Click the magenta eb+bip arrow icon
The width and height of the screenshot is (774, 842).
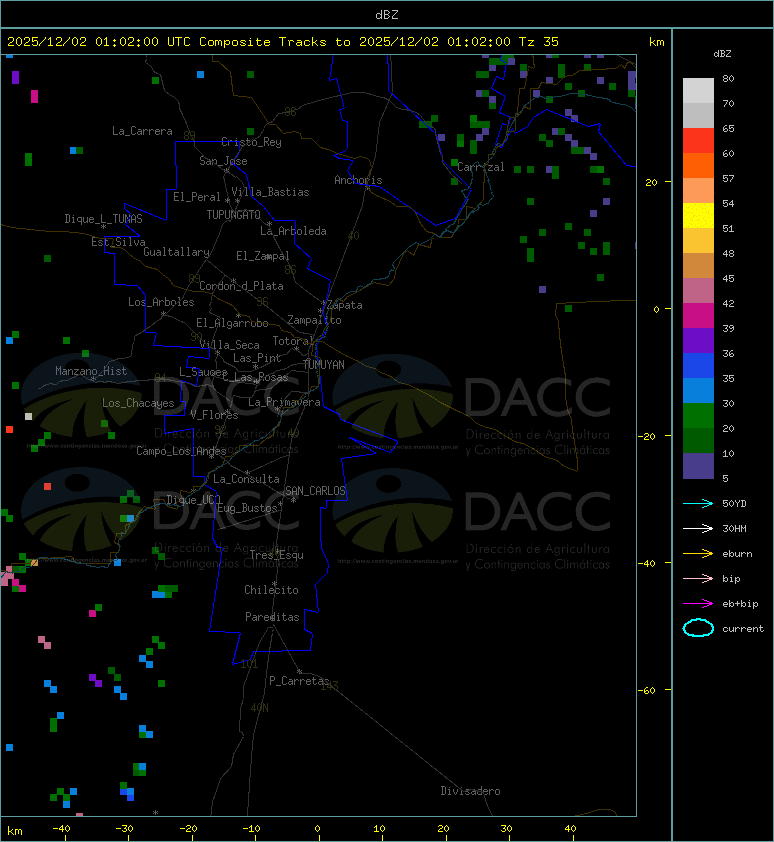click(x=698, y=604)
